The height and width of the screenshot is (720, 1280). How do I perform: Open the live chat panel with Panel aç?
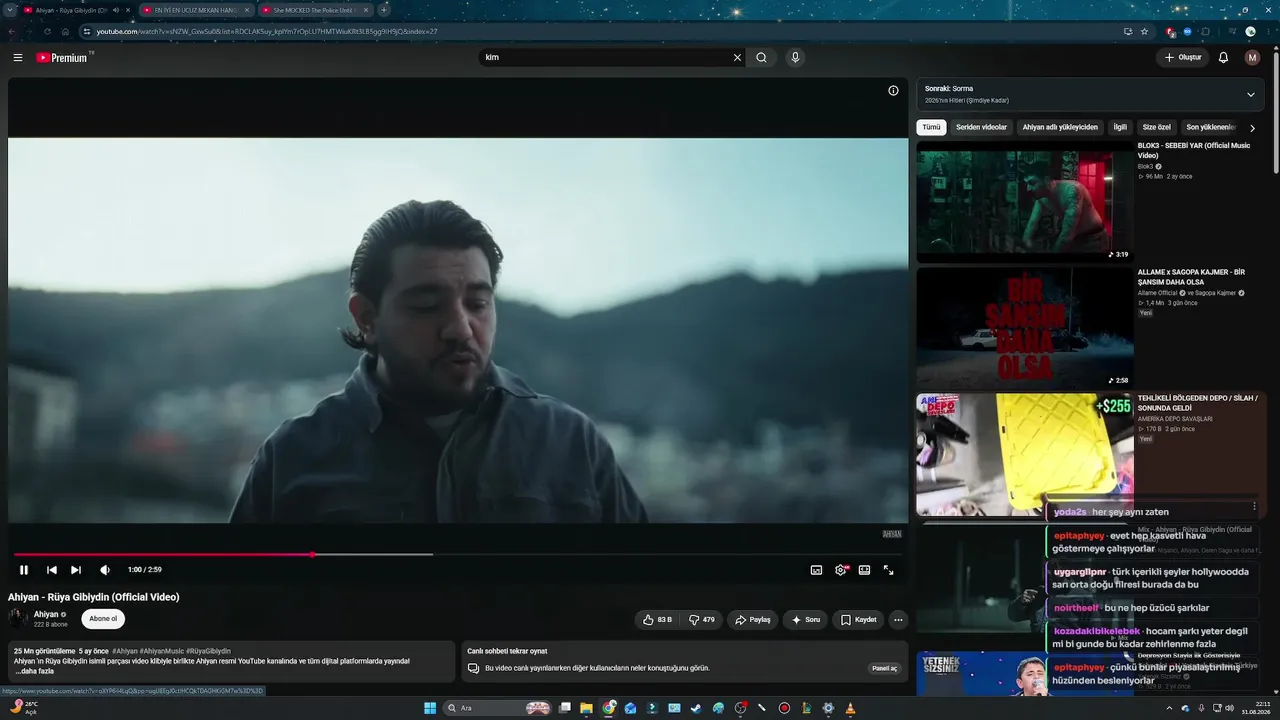[885, 668]
